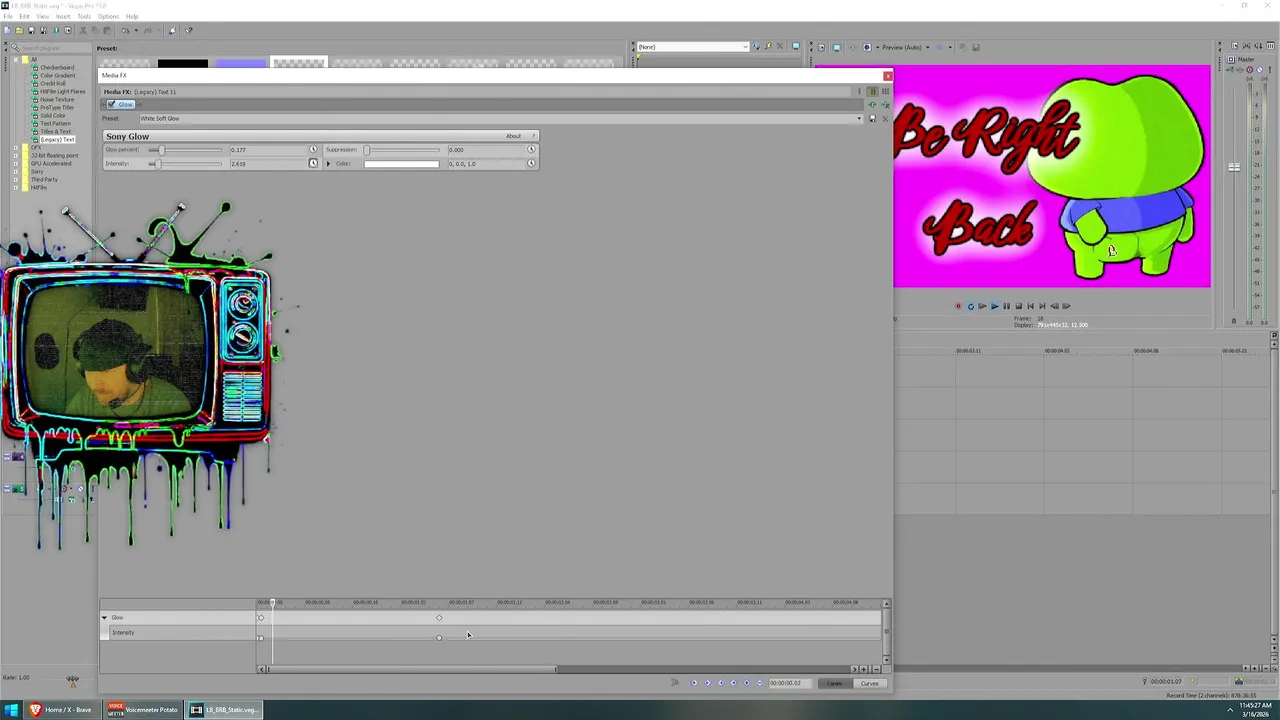Click the Plug-In Chain add icon
The height and width of the screenshot is (720, 1280).
[x=872, y=104]
